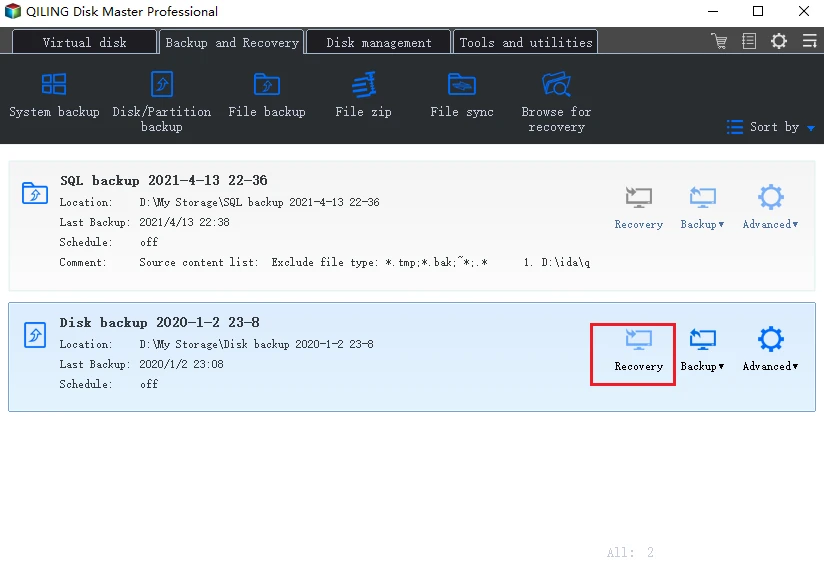Switch to the Virtual disk tab
This screenshot has width=824, height=565.
pyautogui.click(x=84, y=42)
